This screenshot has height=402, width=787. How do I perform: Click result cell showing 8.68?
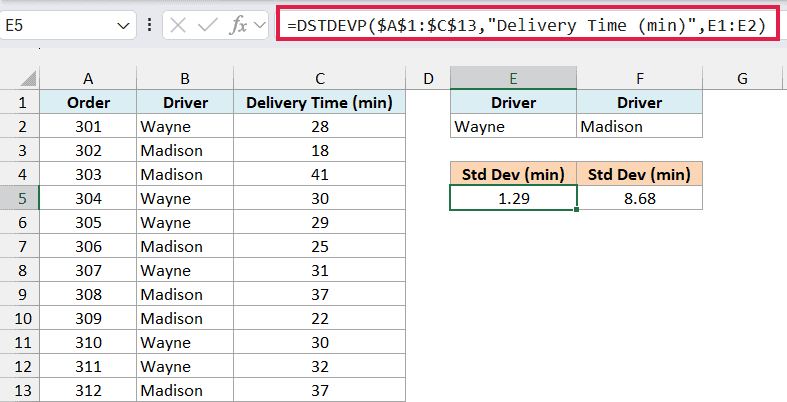coord(639,198)
